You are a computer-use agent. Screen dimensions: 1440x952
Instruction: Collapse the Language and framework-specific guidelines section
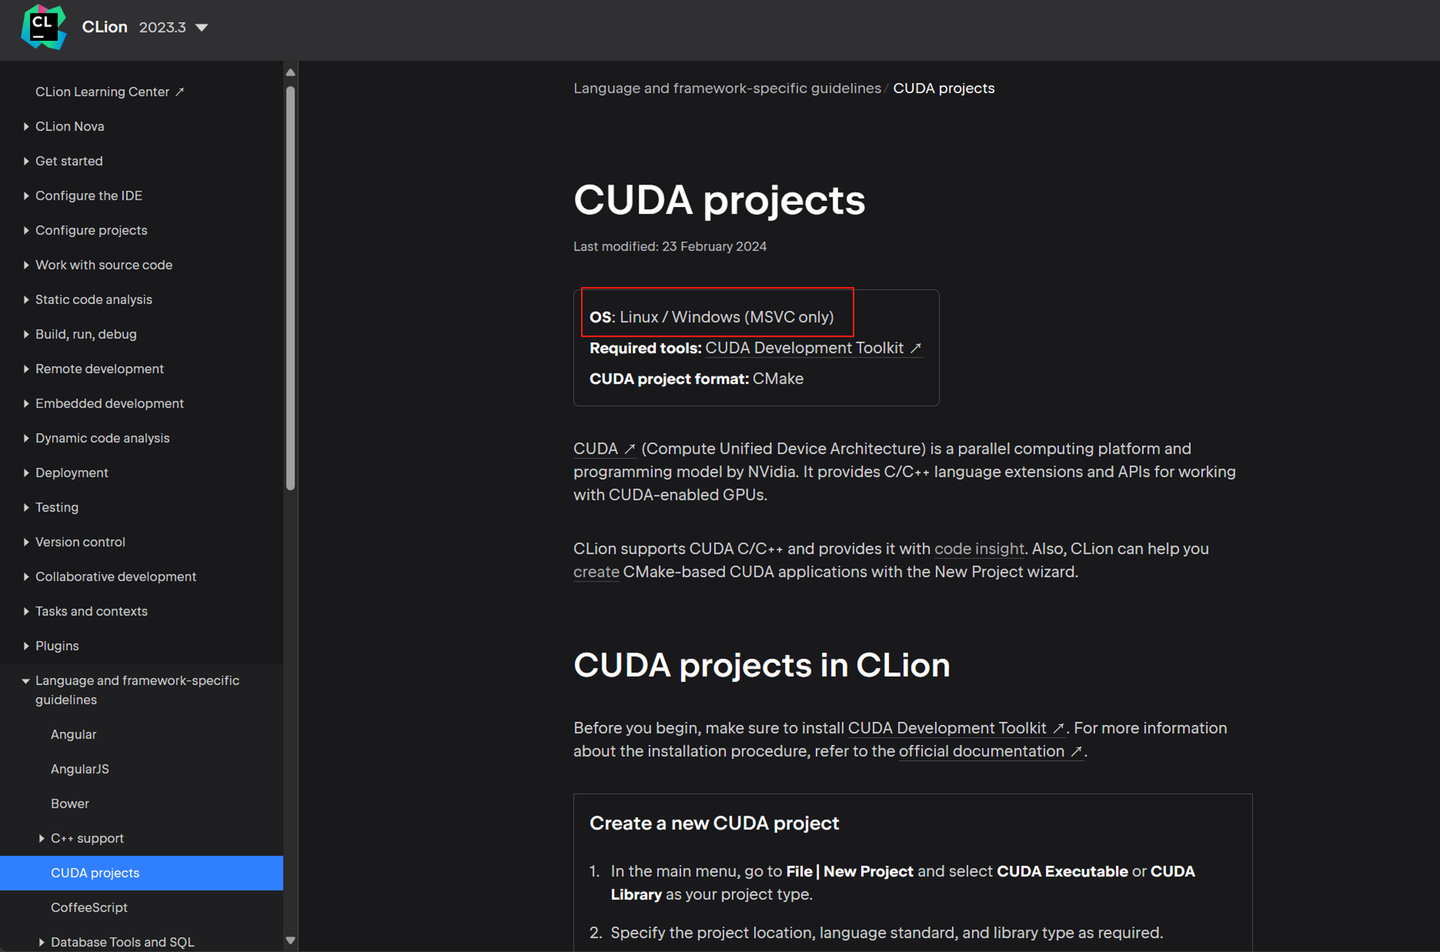tap(25, 680)
